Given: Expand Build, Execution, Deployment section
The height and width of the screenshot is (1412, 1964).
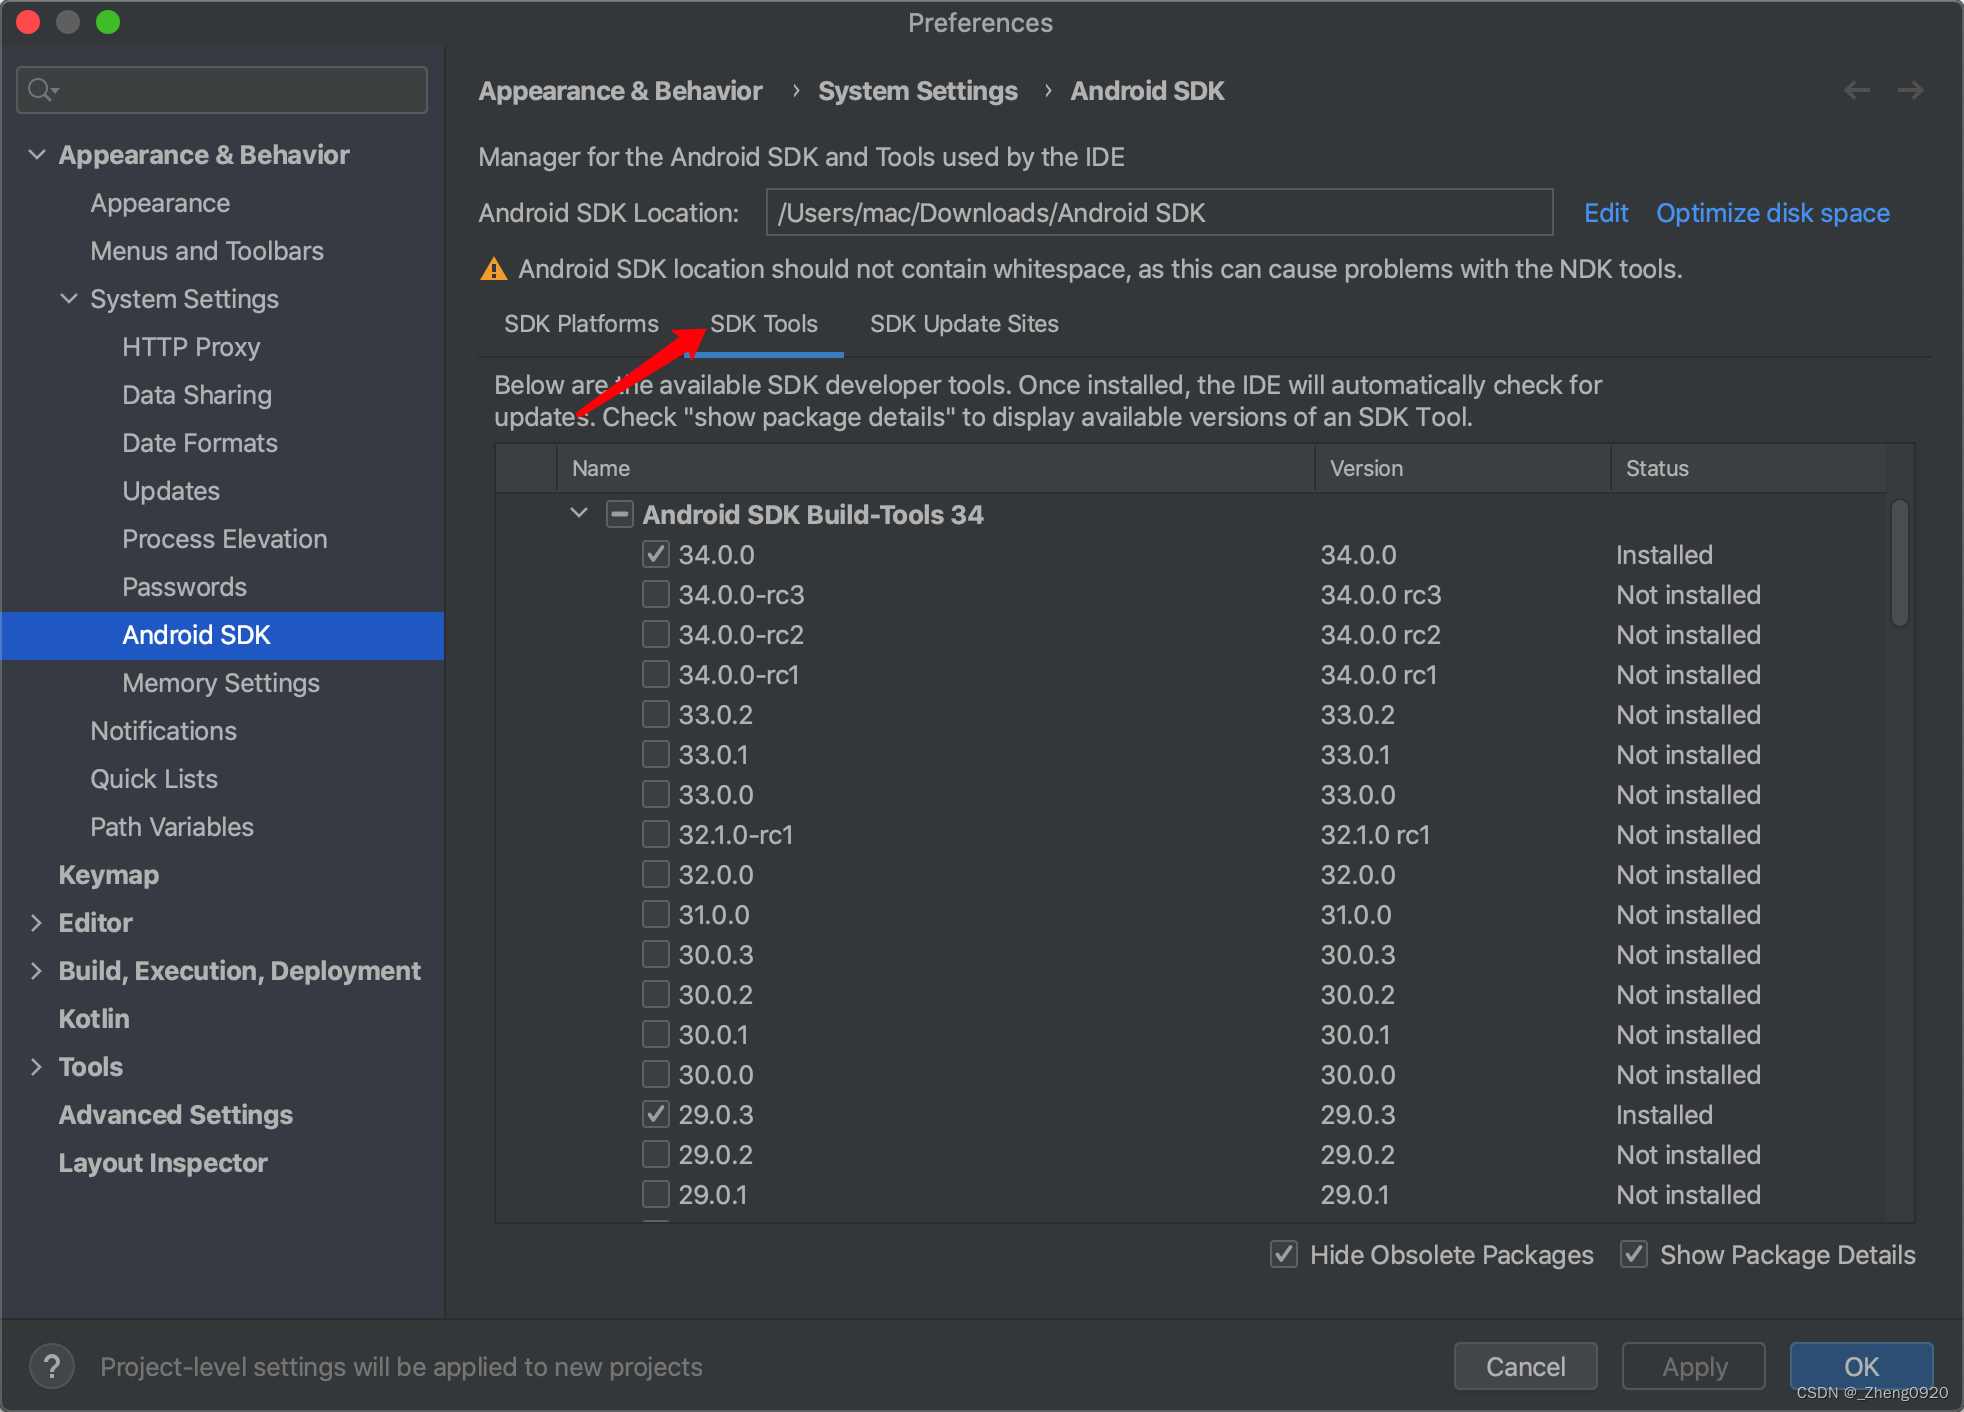Looking at the screenshot, I should (36, 970).
